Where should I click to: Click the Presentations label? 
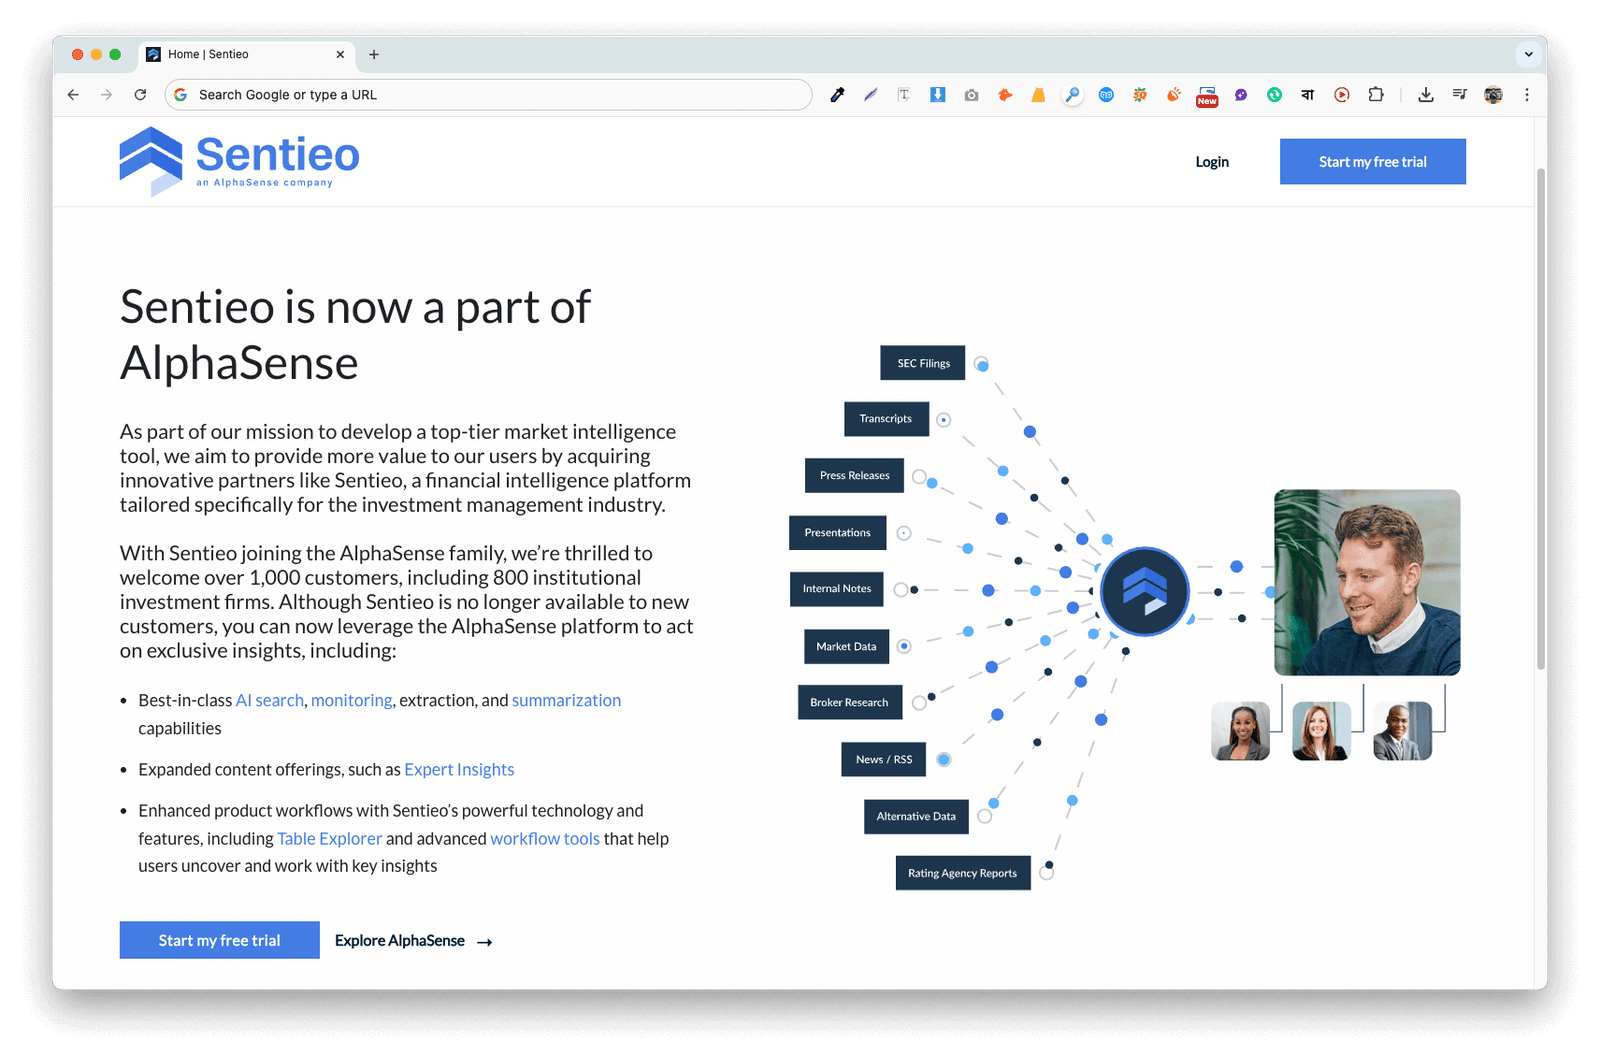(x=838, y=533)
